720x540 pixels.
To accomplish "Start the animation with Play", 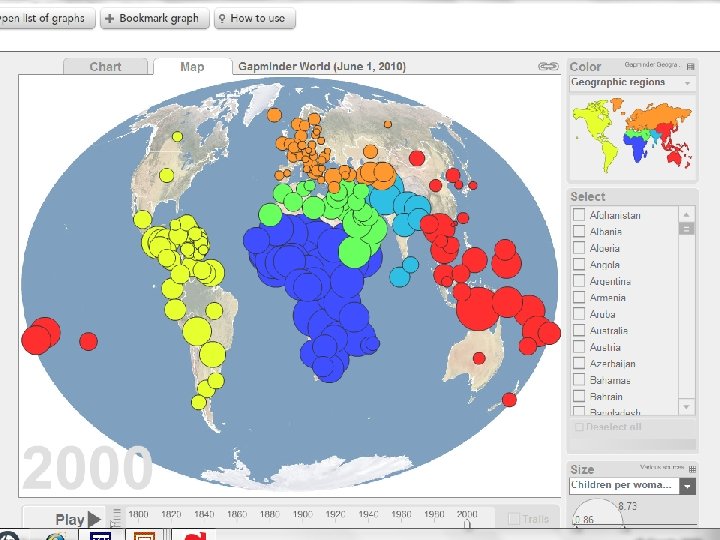I will [78, 519].
